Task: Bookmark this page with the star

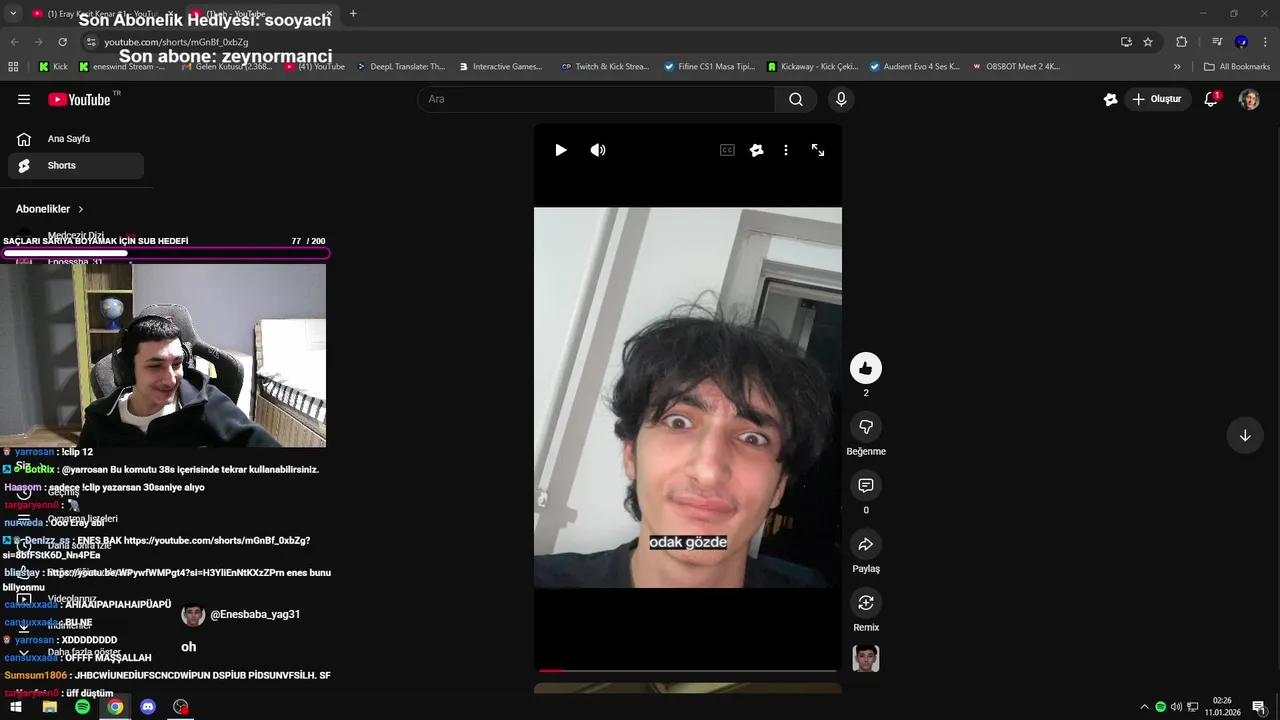Action: (1148, 42)
